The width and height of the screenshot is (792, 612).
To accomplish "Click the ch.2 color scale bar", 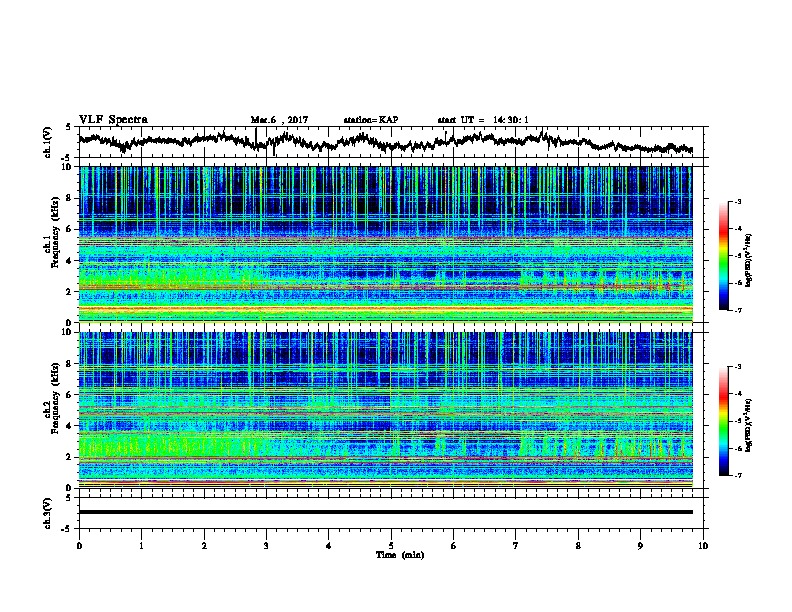I will [x=724, y=421].
